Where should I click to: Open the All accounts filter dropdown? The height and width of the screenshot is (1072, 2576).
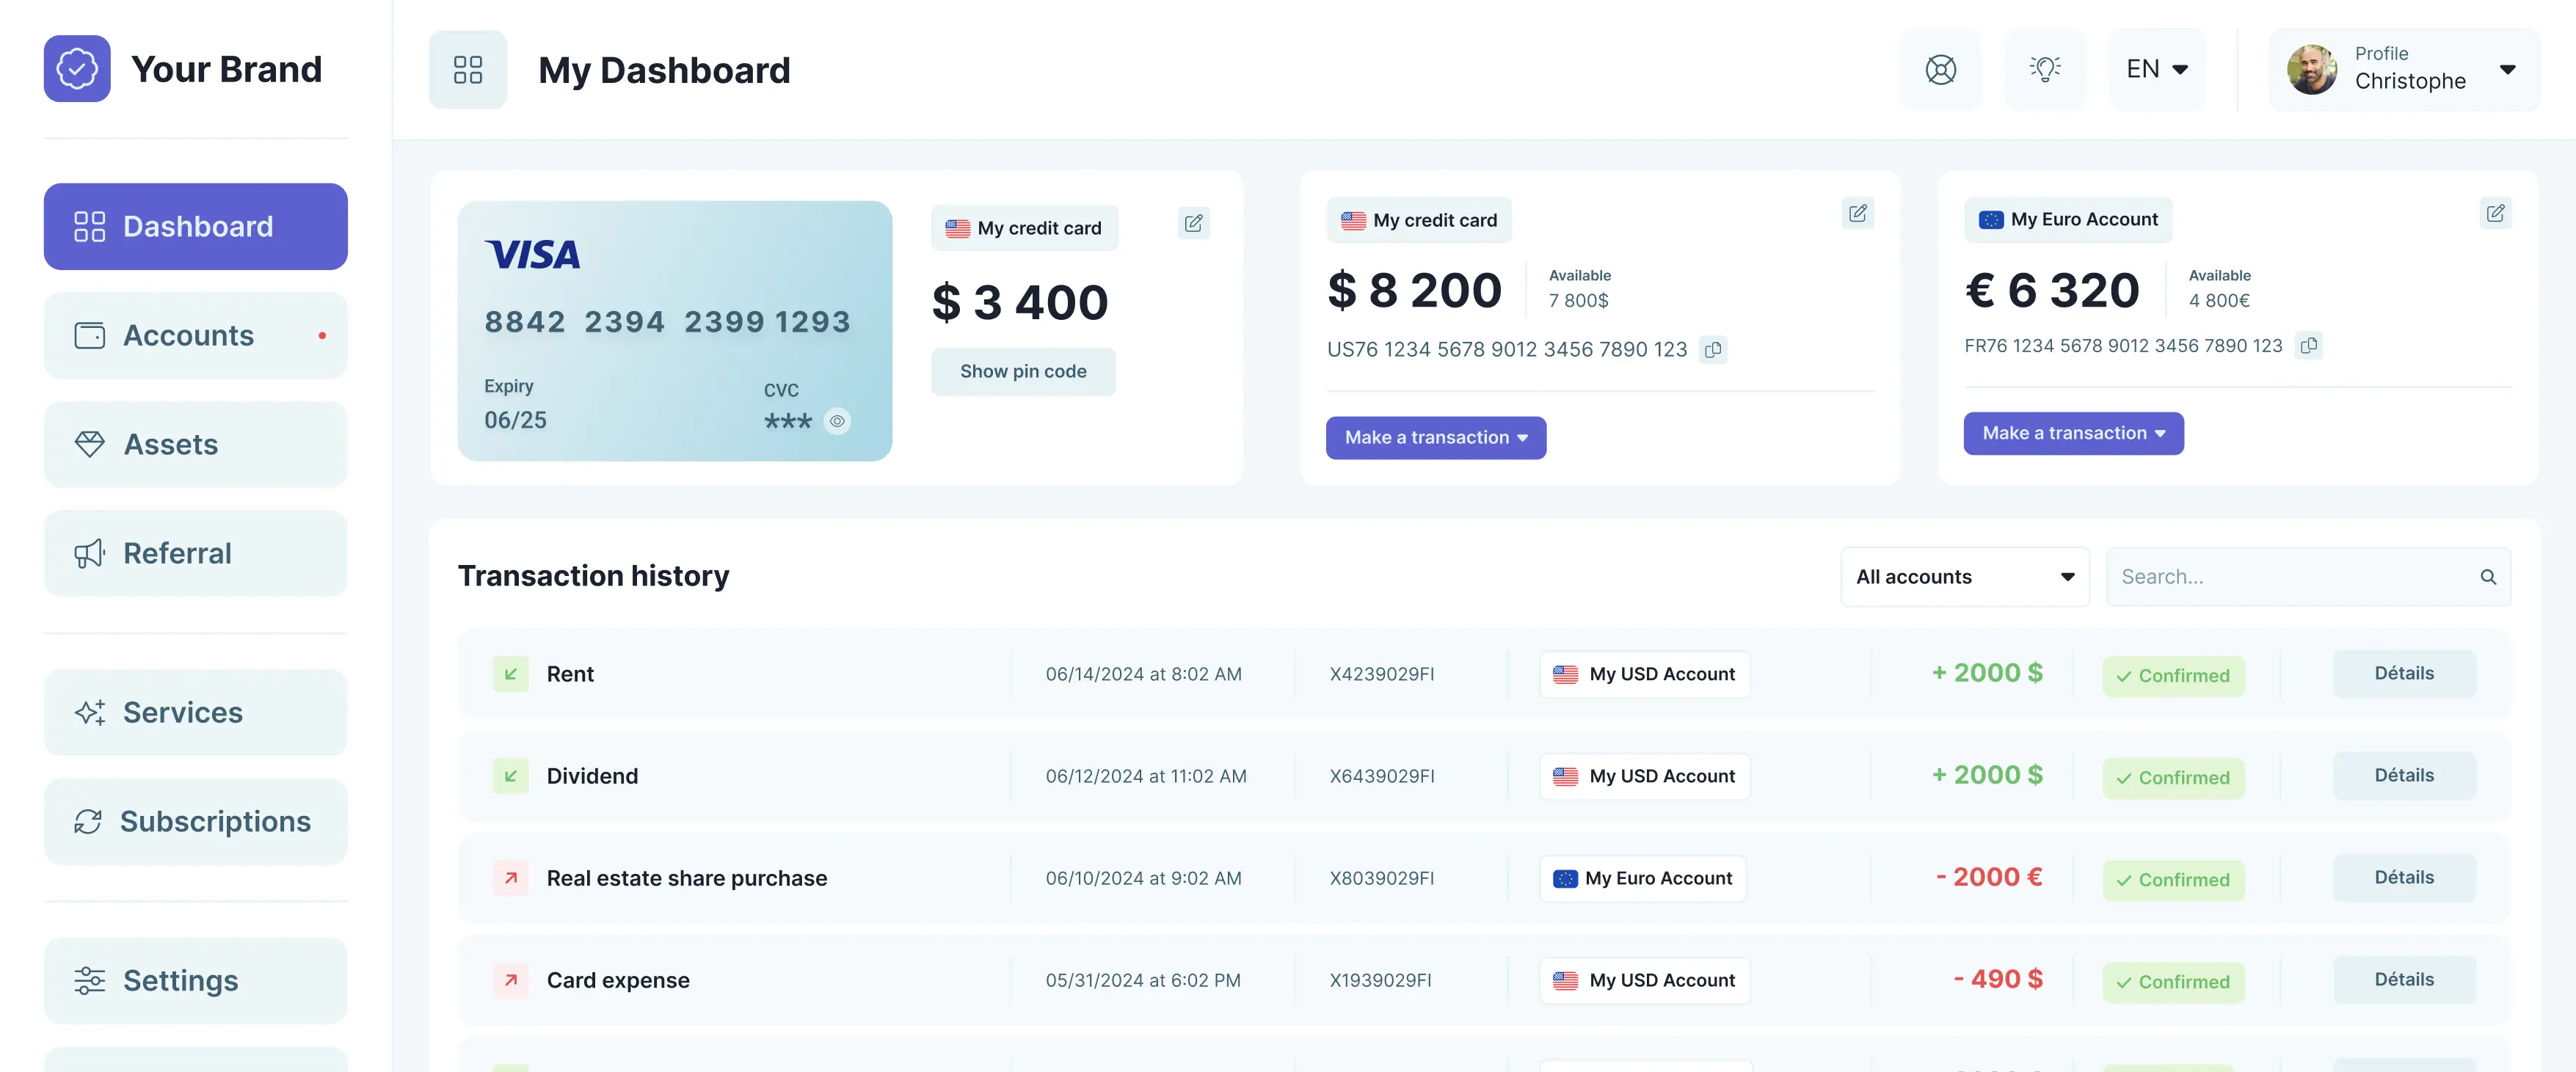pyautogui.click(x=1963, y=576)
